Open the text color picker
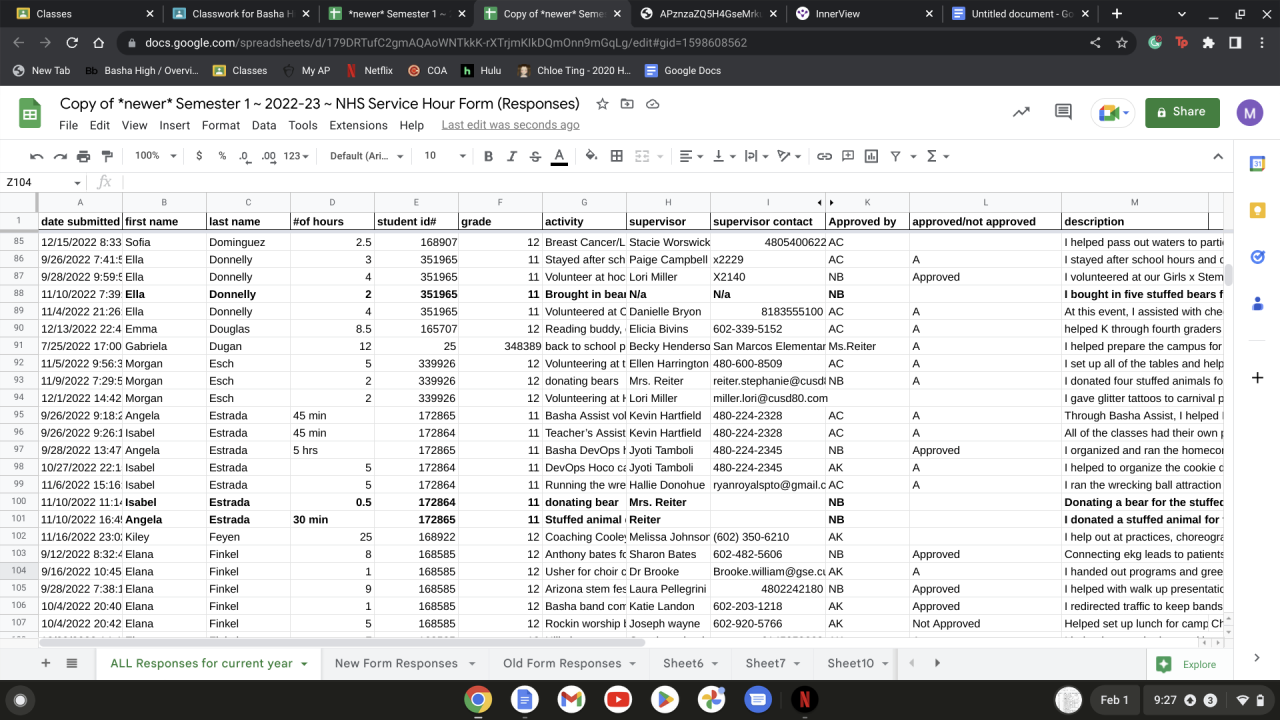1280x720 pixels. (559, 156)
